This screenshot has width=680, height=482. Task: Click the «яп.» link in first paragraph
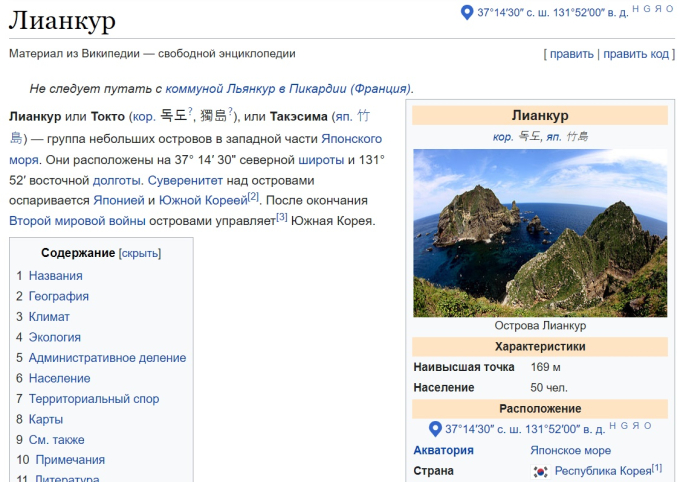[x=344, y=117]
